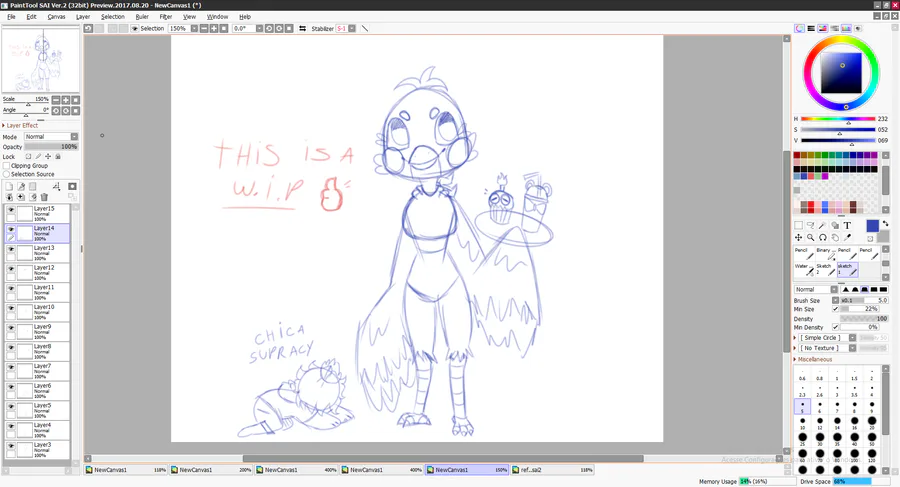Swap foreground and background colors
Screen dimensions: 900x487
click(x=885, y=223)
